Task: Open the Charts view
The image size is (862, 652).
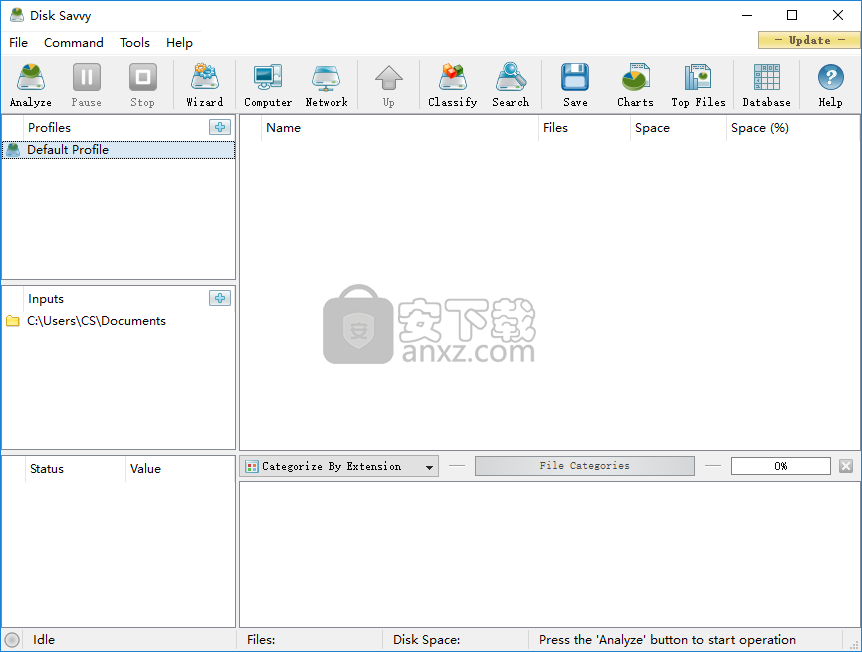Action: [x=635, y=85]
